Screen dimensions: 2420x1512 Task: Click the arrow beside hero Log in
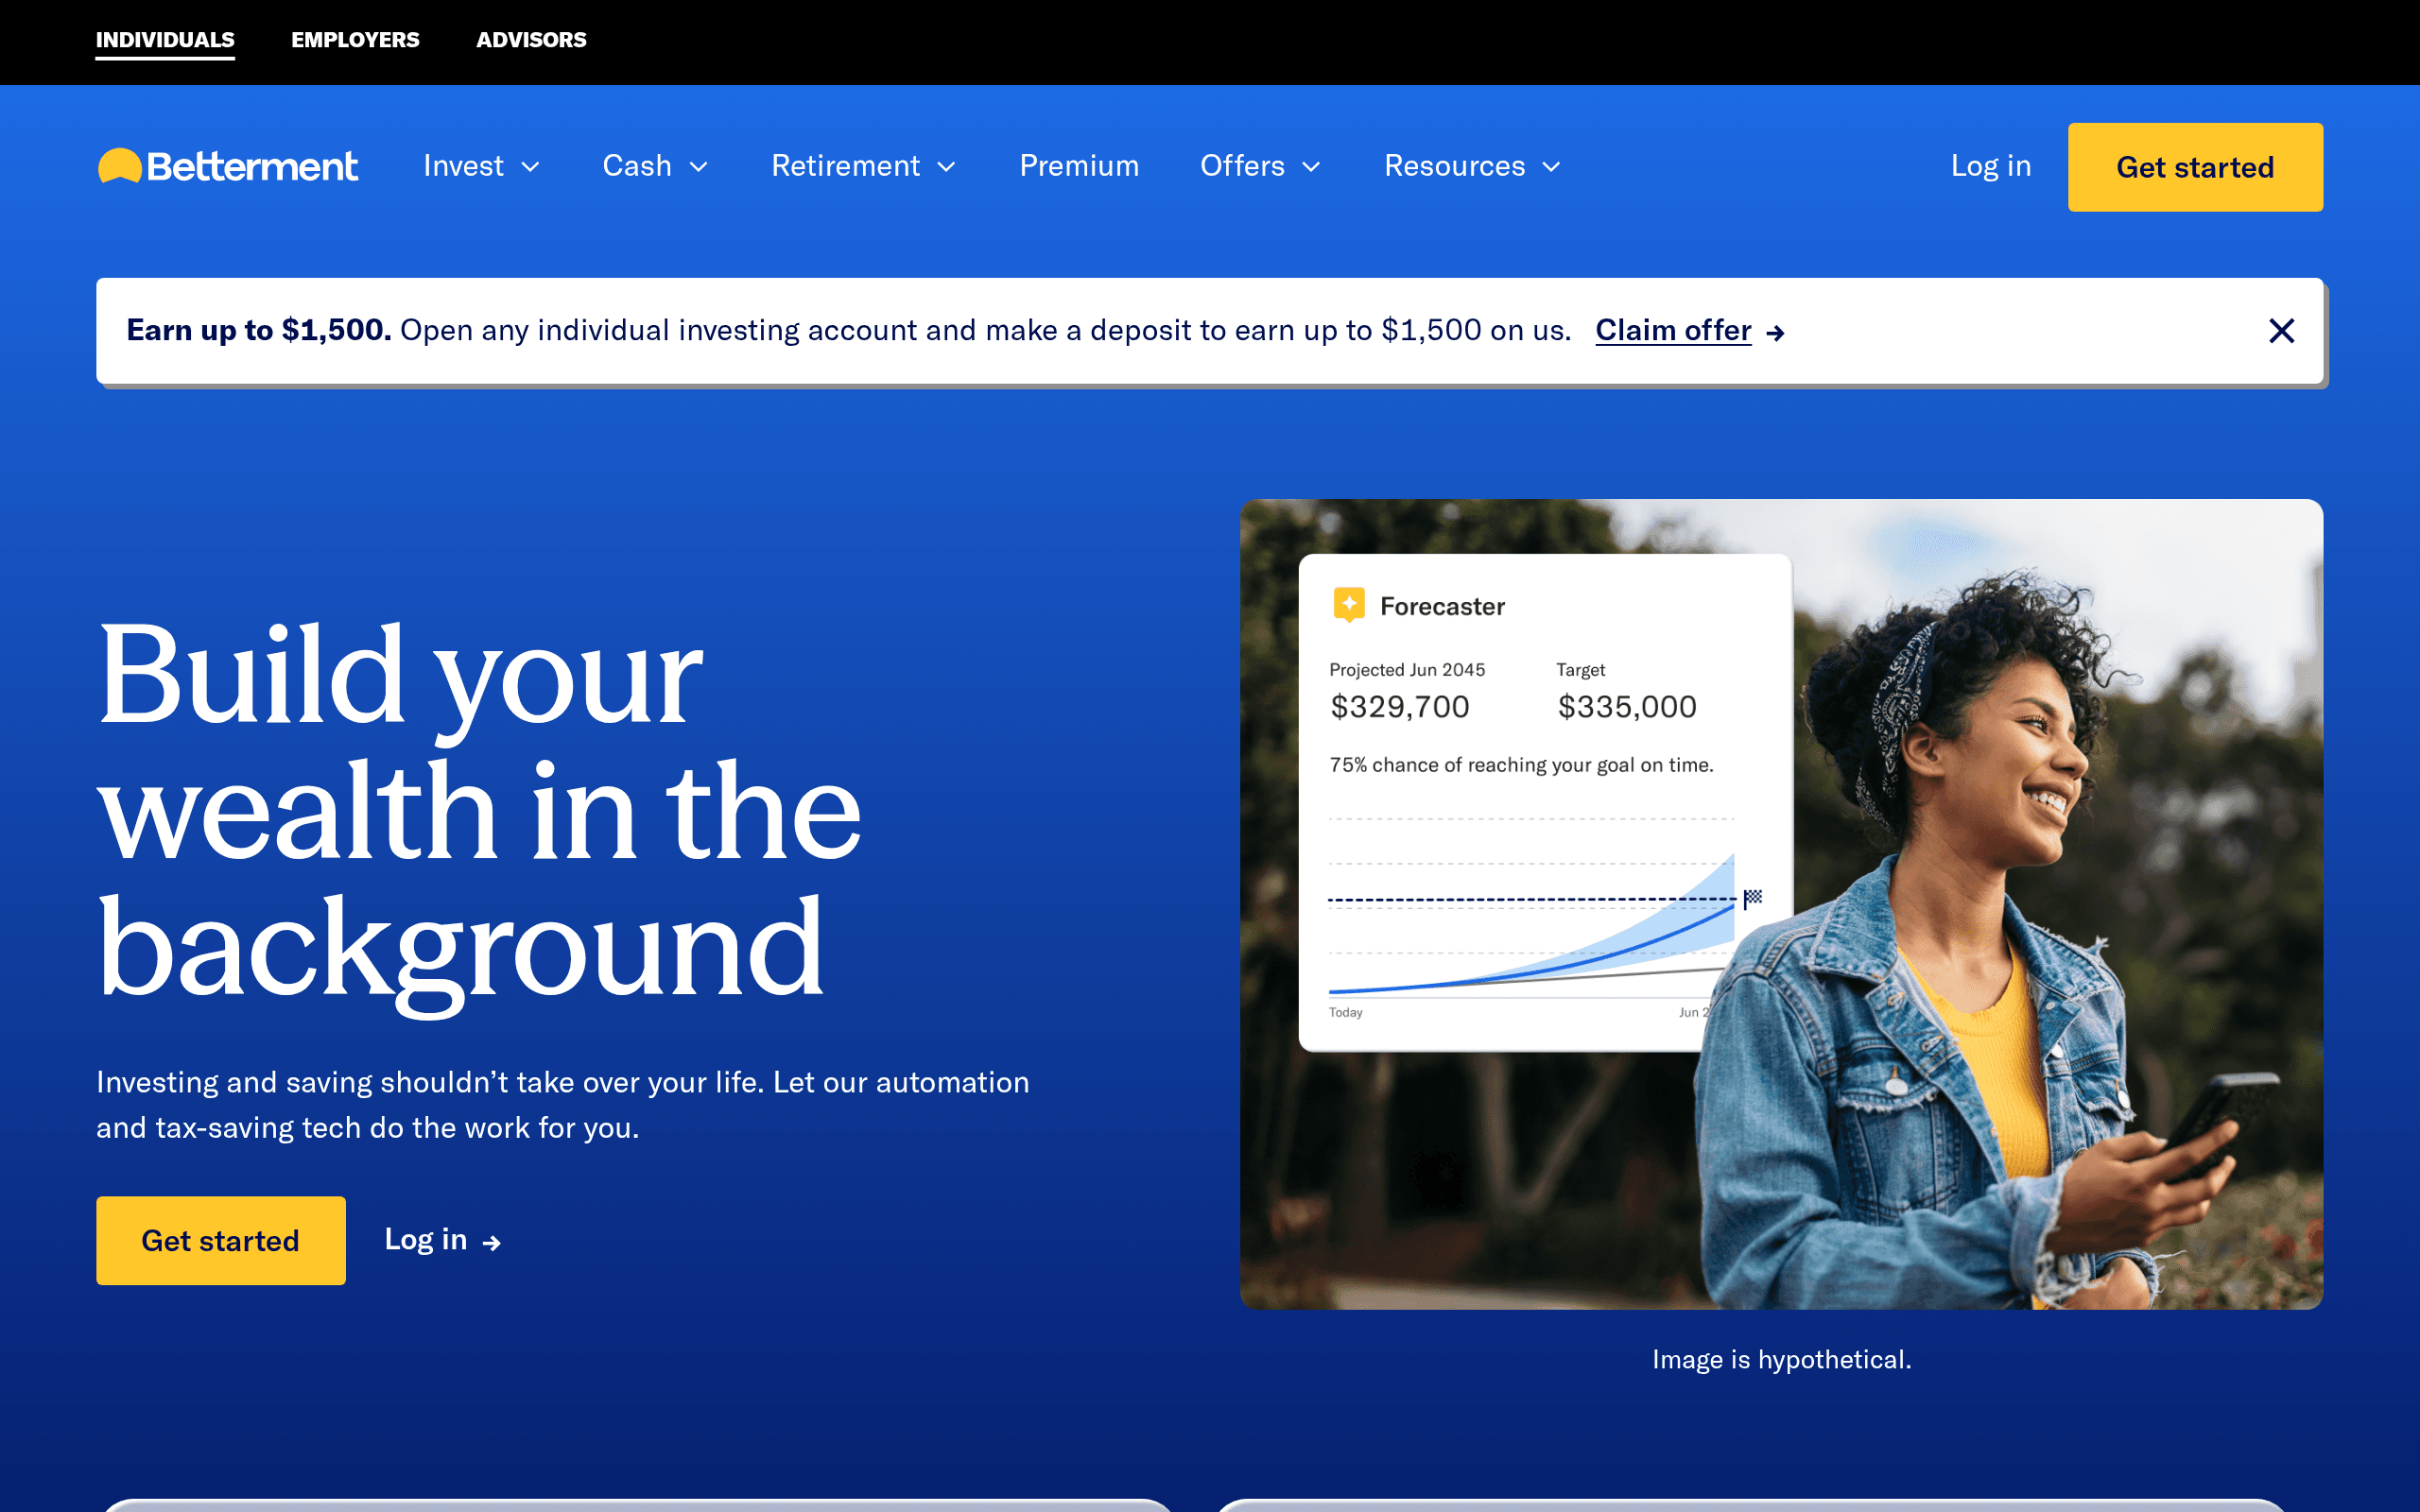point(491,1242)
